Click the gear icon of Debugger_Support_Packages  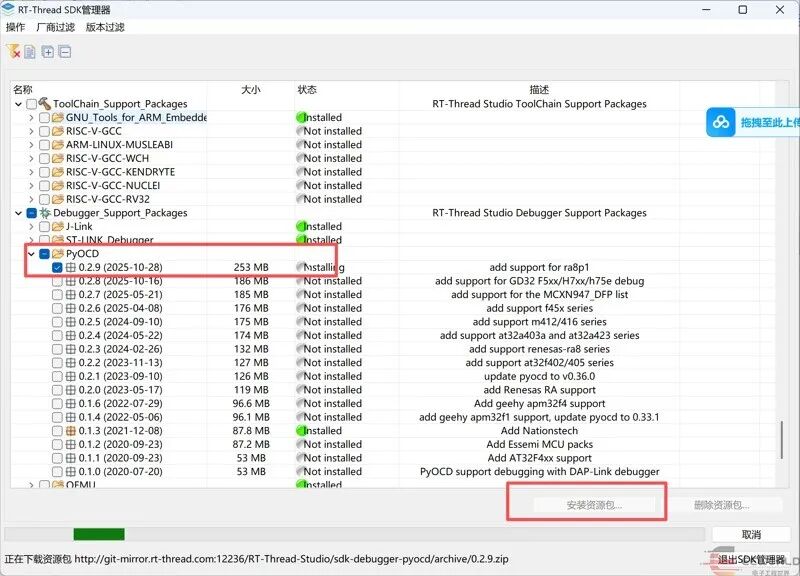pyautogui.click(x=45, y=213)
